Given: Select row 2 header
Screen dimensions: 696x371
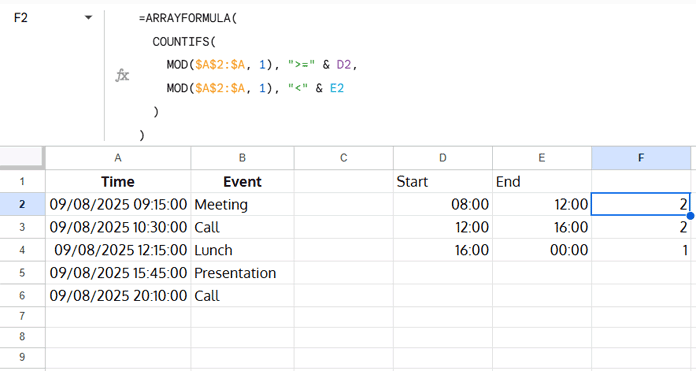Looking at the screenshot, I should click(x=22, y=204).
